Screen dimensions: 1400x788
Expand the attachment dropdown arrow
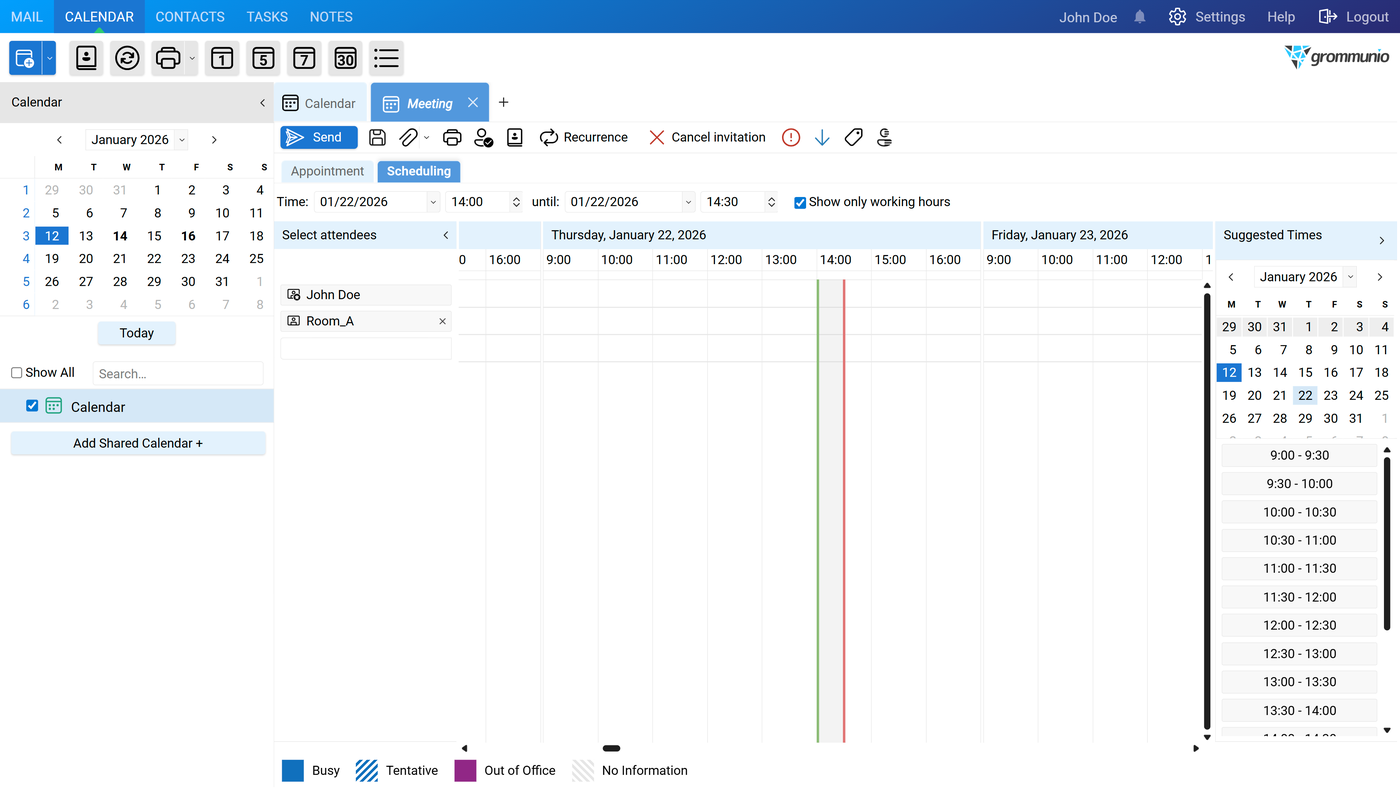pyautogui.click(x=427, y=137)
